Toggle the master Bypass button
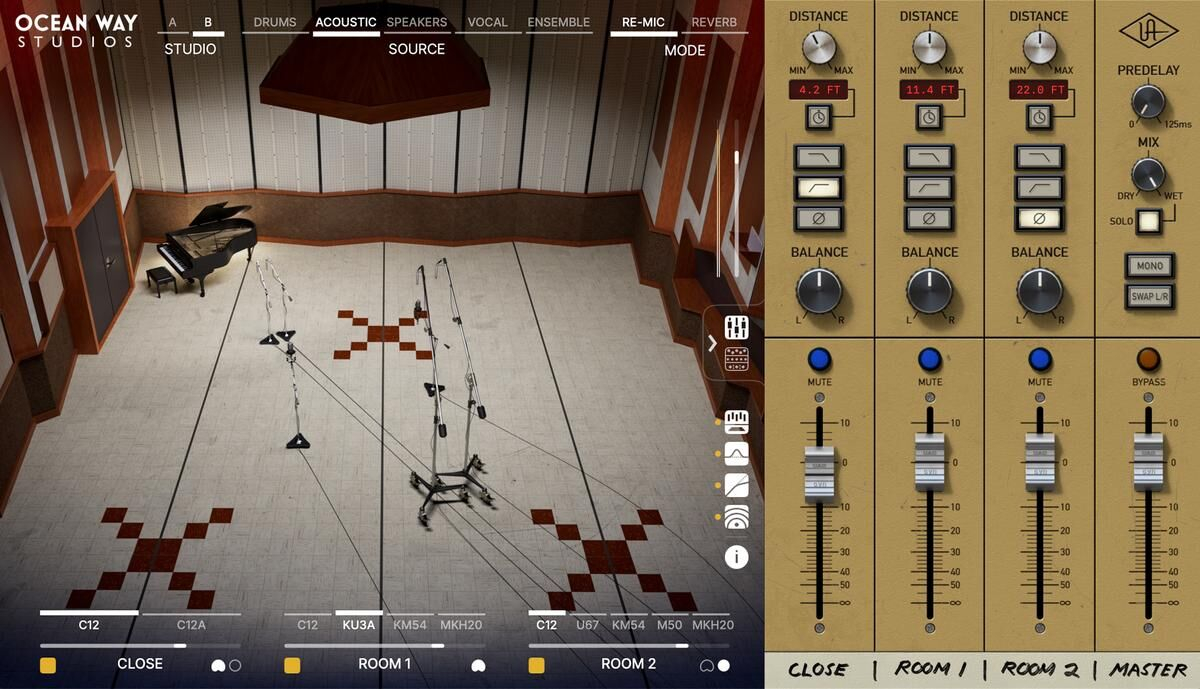The width and height of the screenshot is (1200, 689). (1148, 360)
